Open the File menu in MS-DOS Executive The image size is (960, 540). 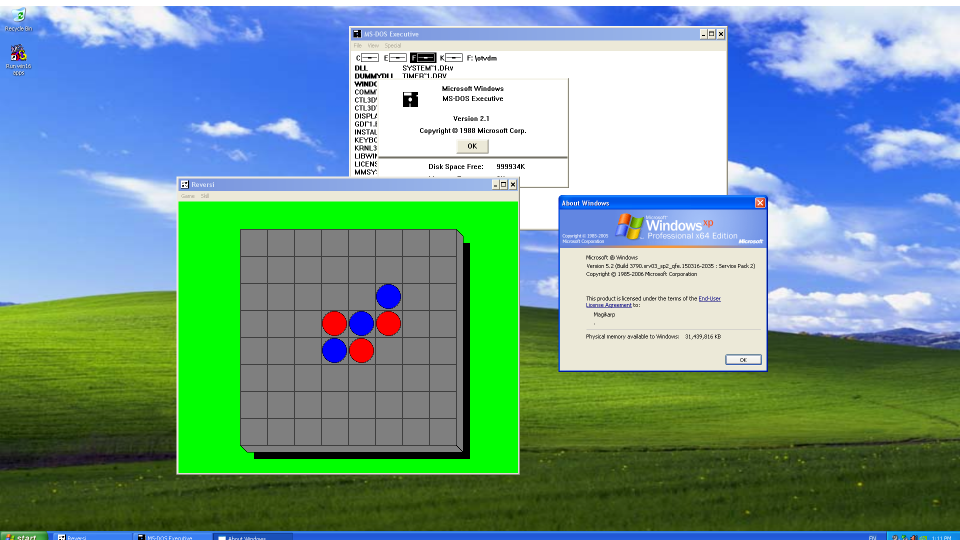pos(358,46)
